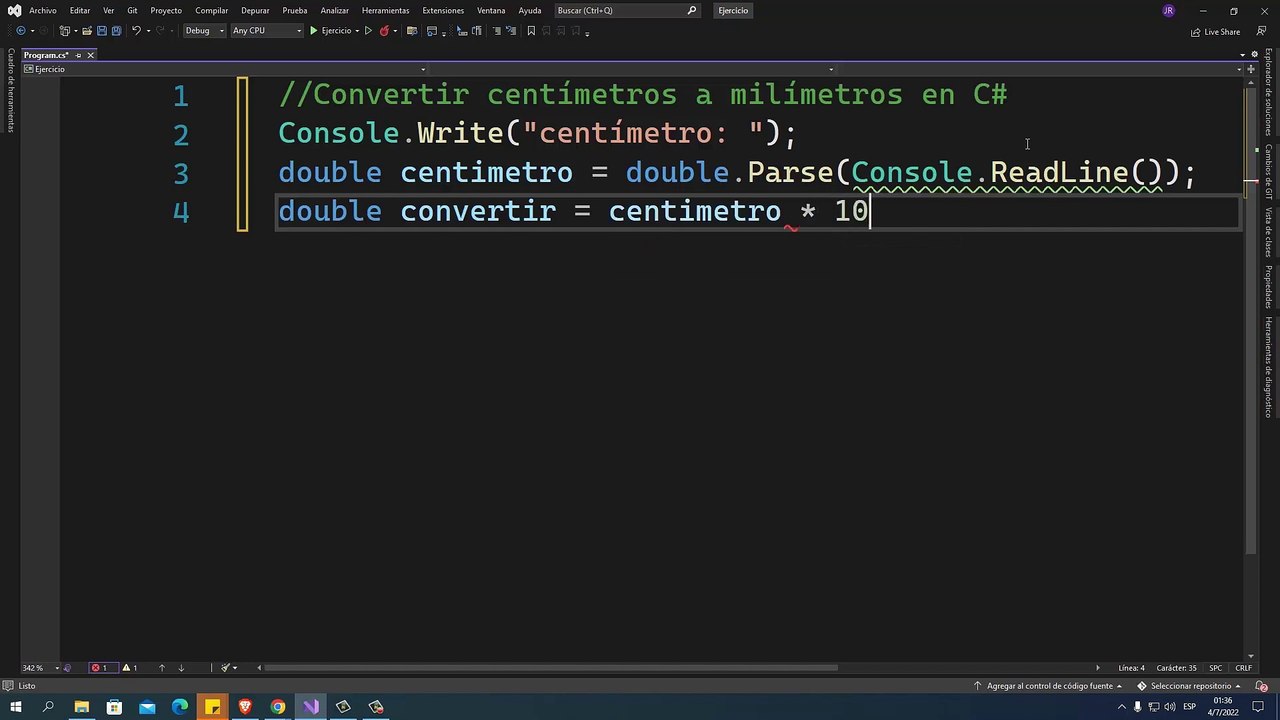Click the yellow warning count indicator
This screenshot has width=1280, height=720.
130,668
